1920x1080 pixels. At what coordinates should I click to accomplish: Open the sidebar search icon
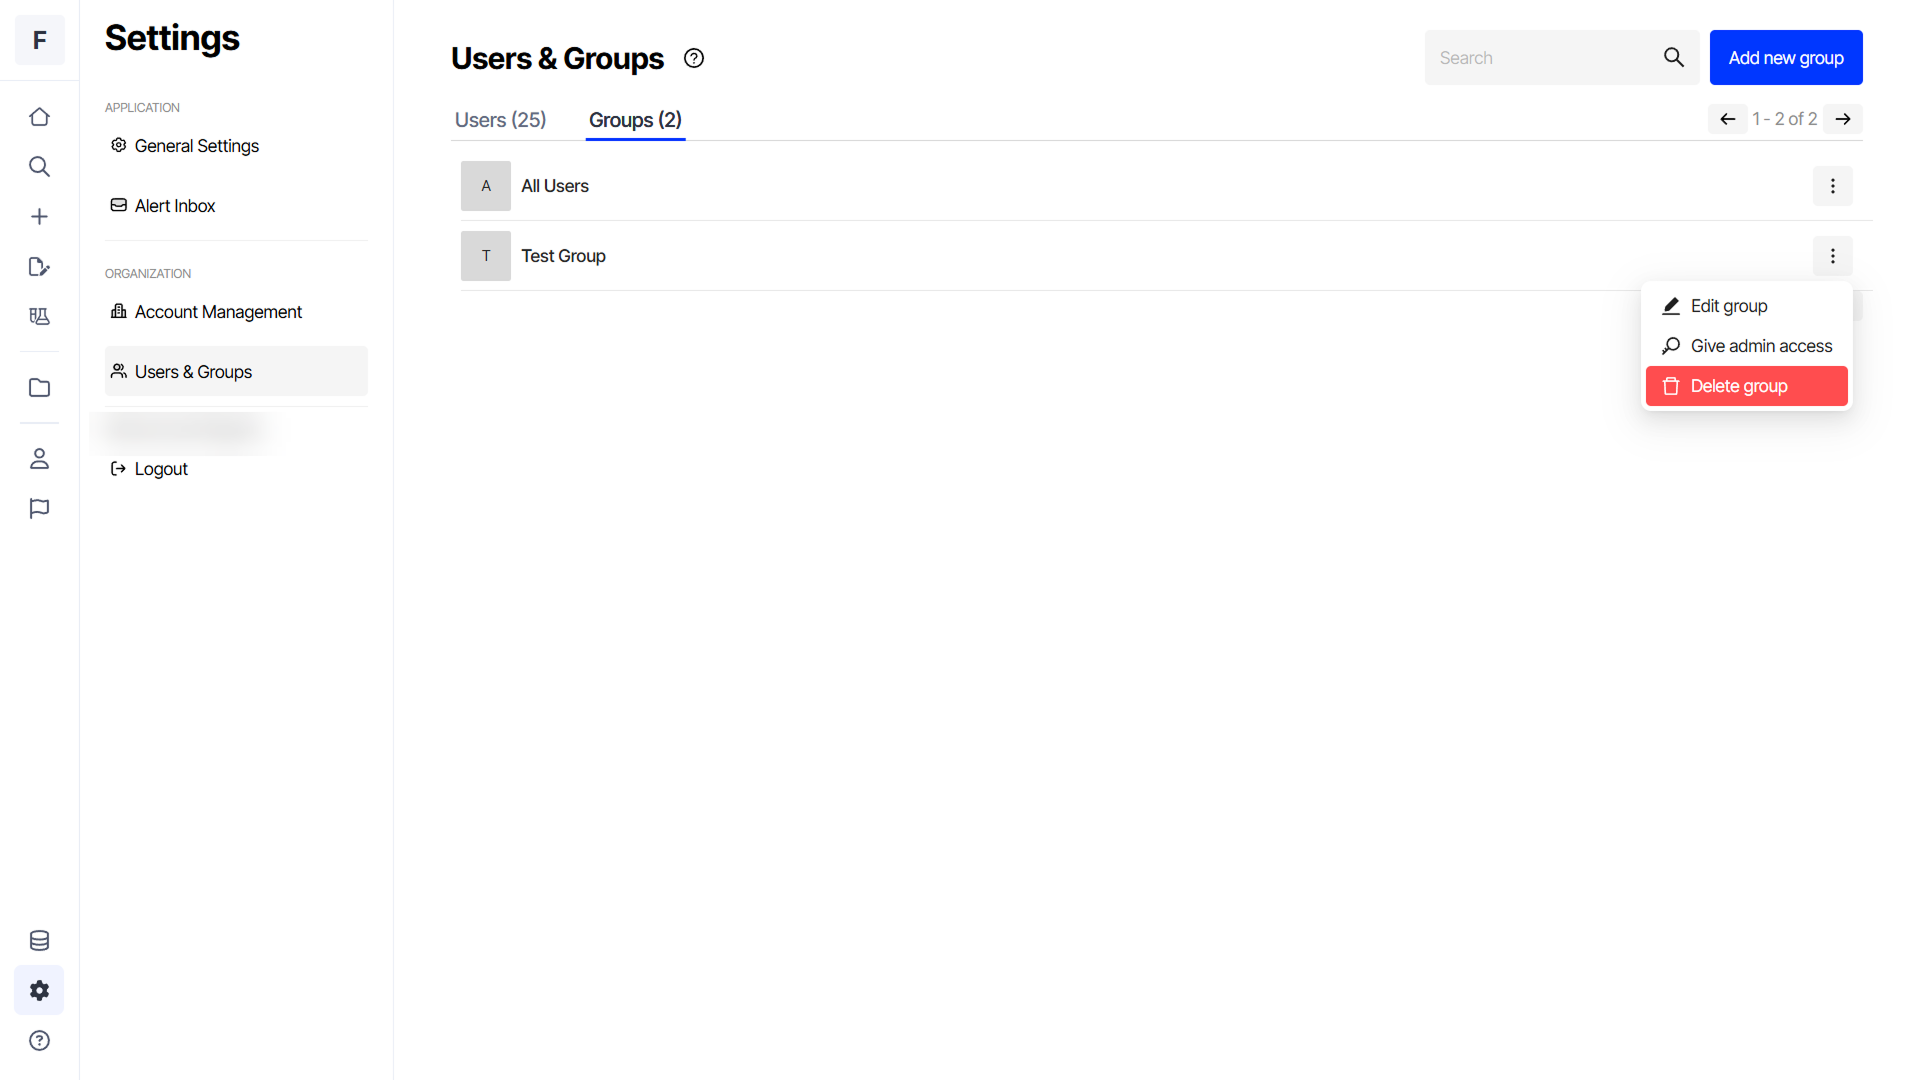tap(39, 167)
